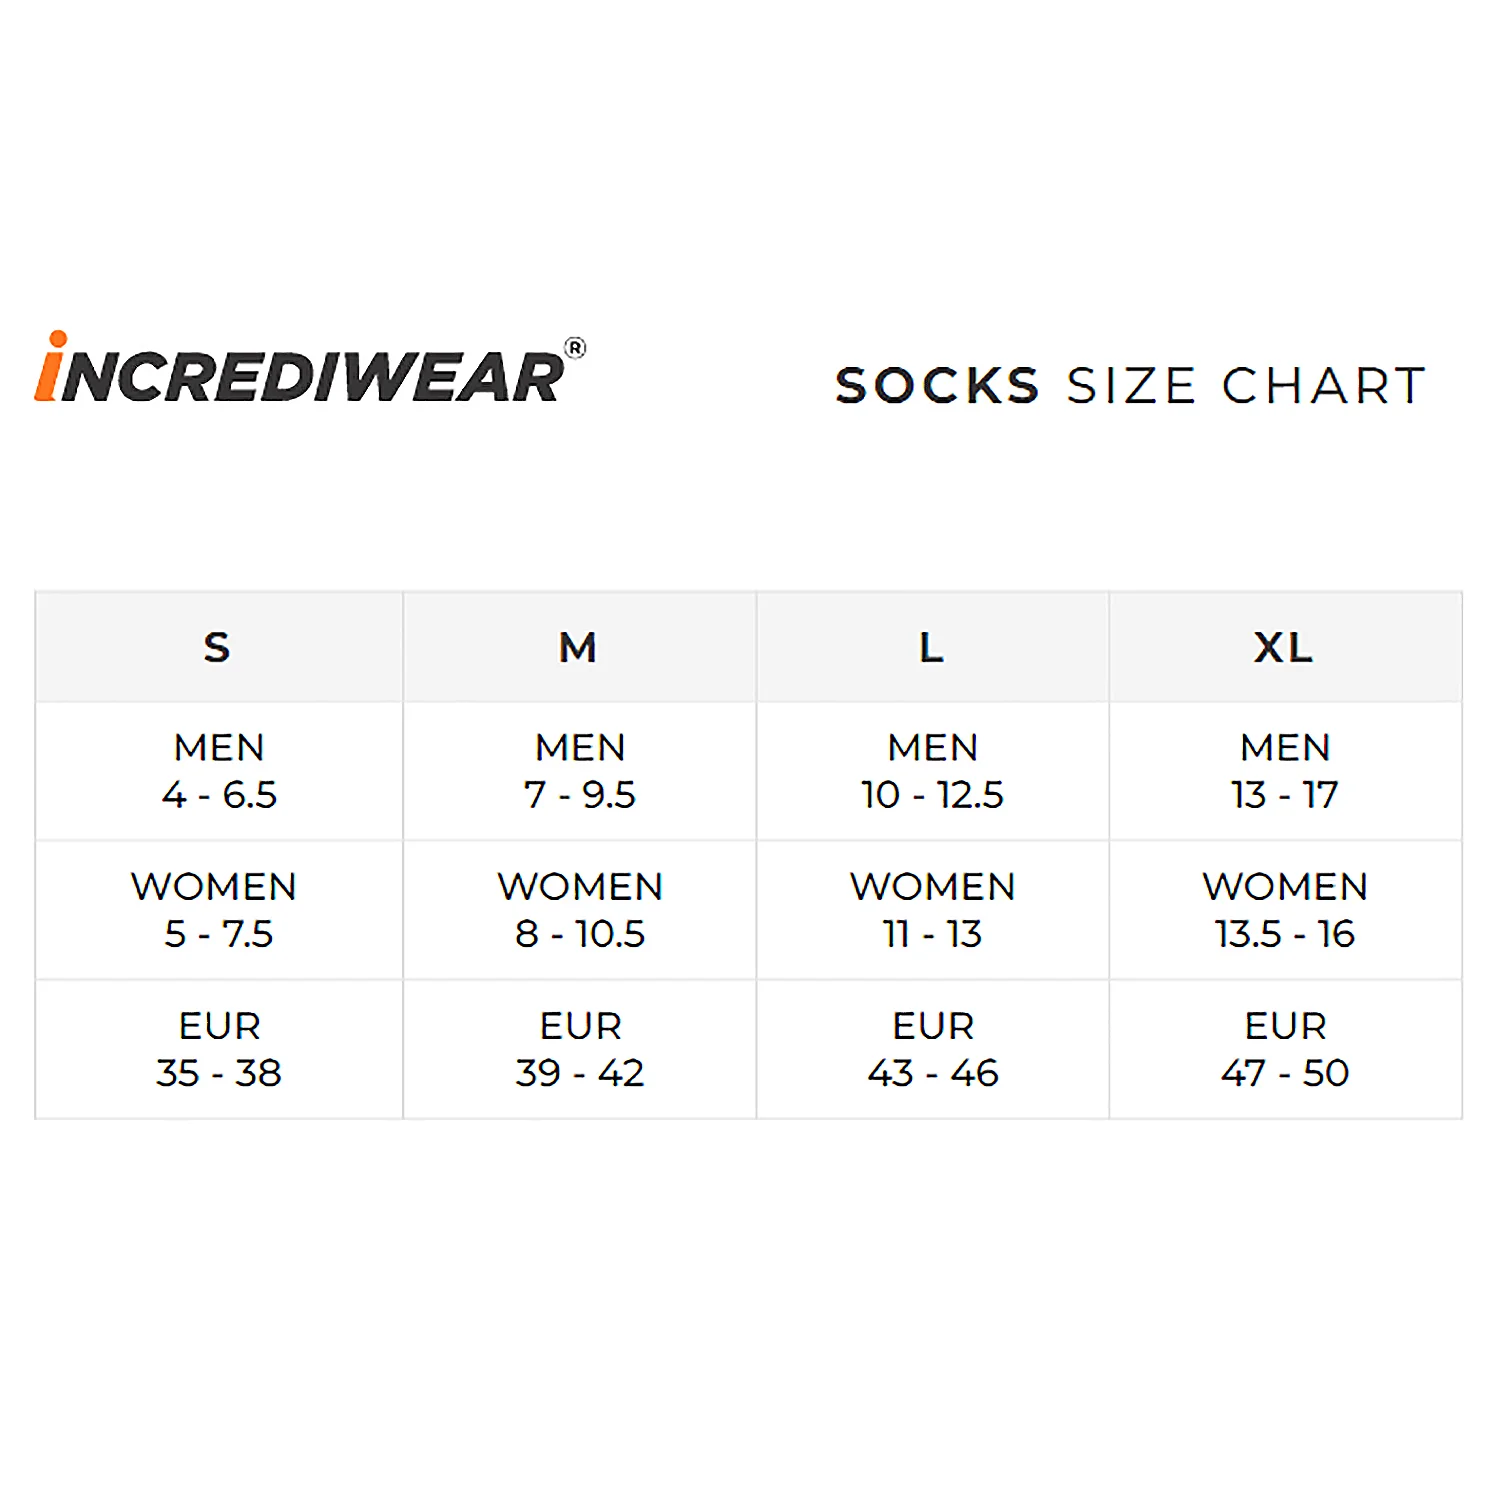Select the M size column header

[x=579, y=648]
